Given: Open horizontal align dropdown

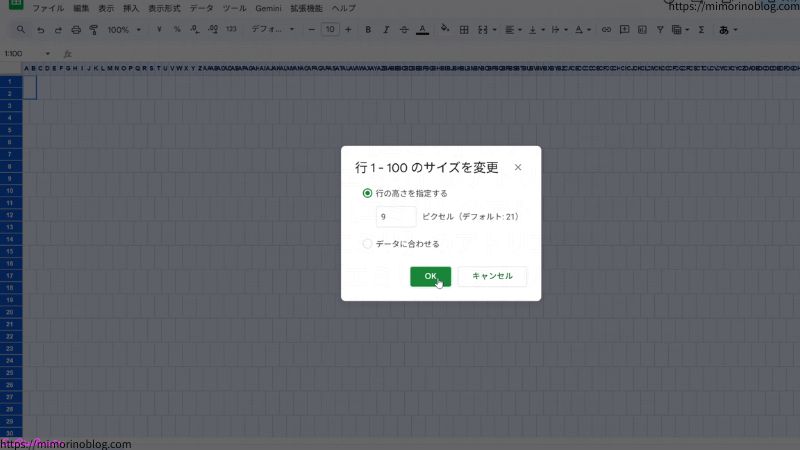Looking at the screenshot, I should pyautogui.click(x=513, y=30).
